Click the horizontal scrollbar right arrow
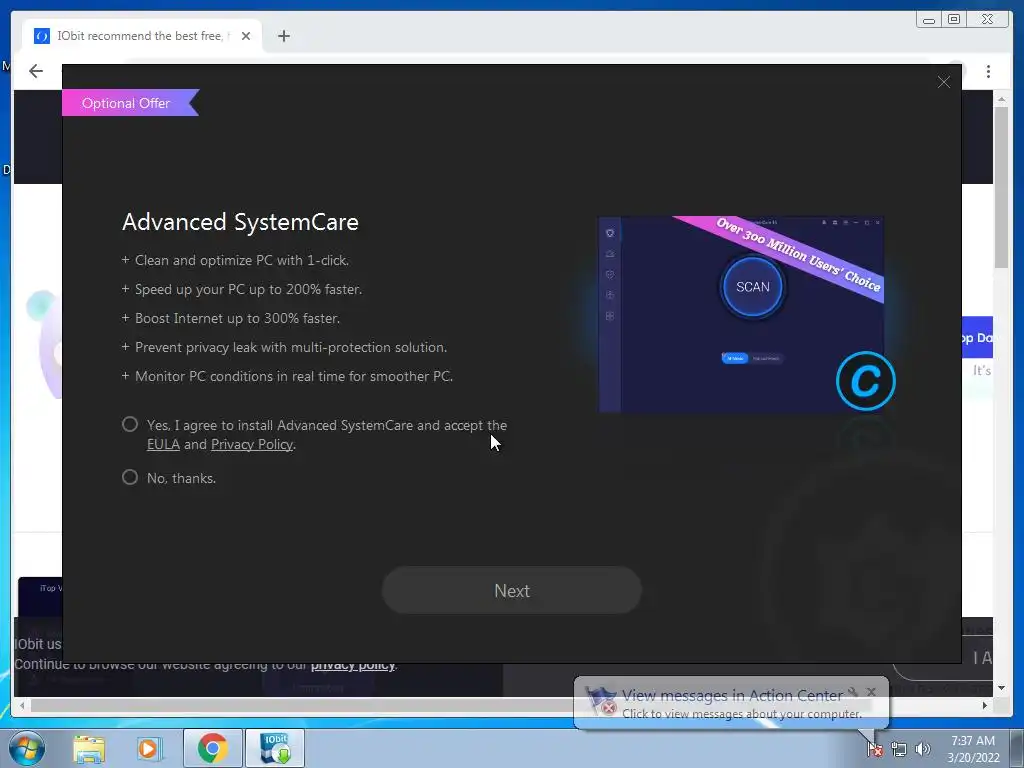Viewport: 1024px width, 768px height. click(x=985, y=705)
